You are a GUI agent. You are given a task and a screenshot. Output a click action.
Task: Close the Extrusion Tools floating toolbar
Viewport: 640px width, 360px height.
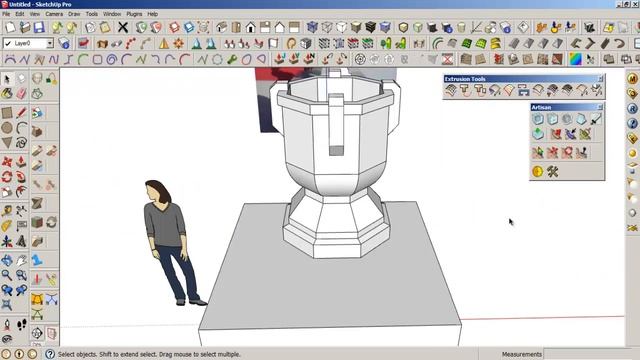pyautogui.click(x=600, y=78)
